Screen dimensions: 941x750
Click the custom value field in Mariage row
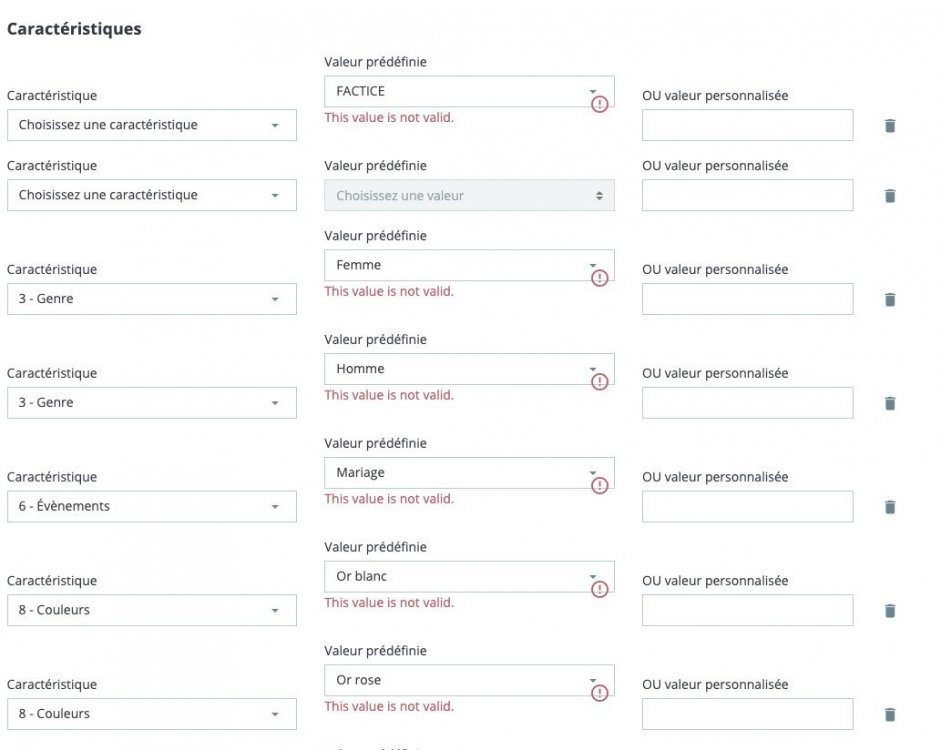pos(747,506)
